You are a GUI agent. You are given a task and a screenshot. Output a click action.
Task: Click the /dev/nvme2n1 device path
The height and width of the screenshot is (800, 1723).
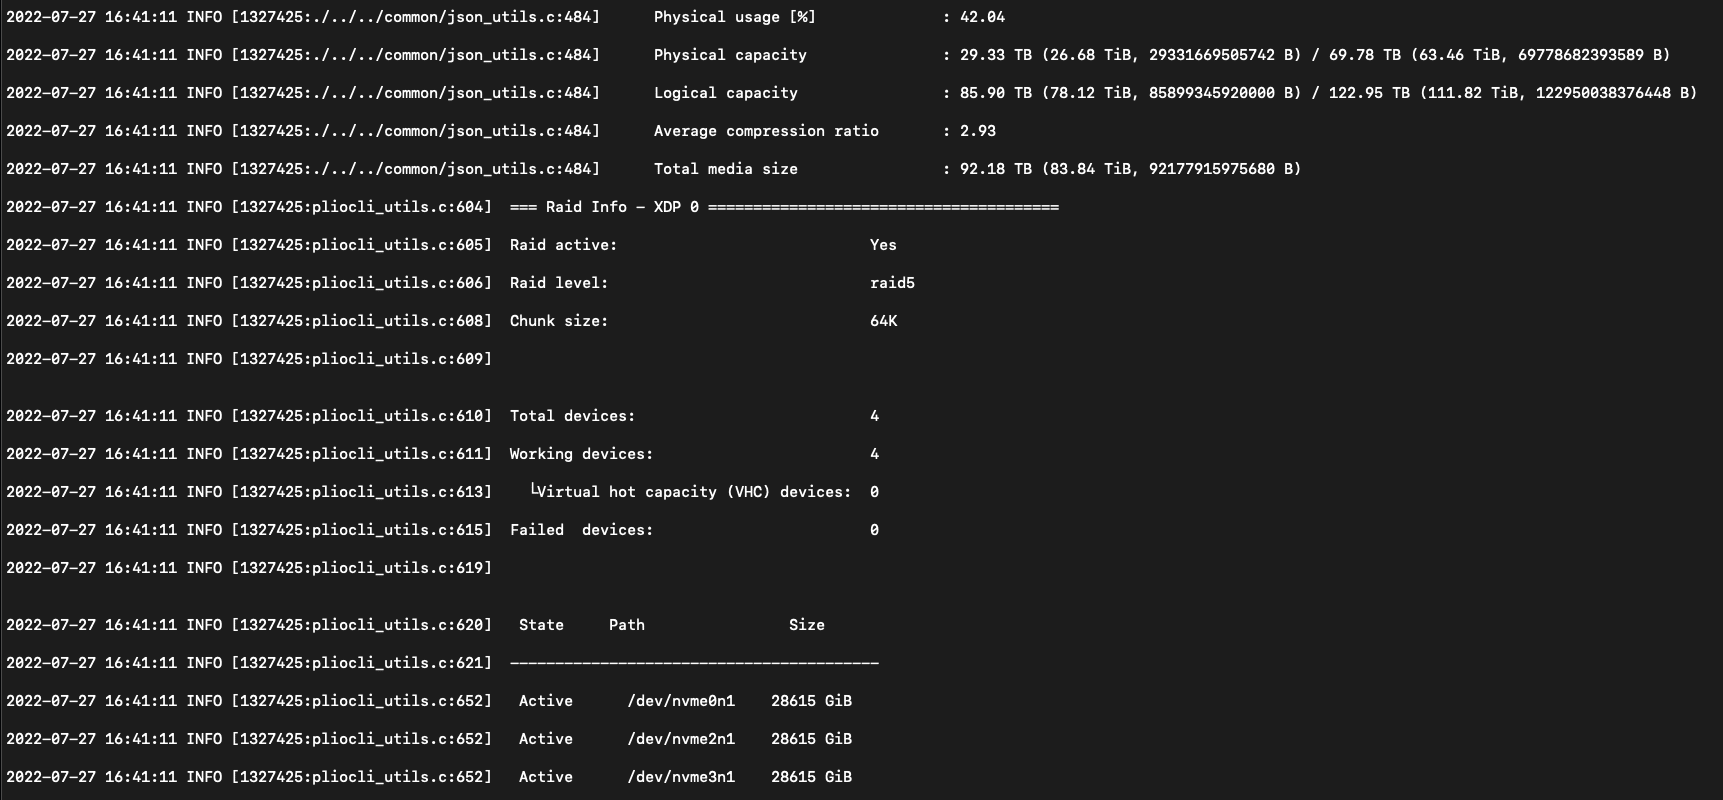tap(681, 739)
